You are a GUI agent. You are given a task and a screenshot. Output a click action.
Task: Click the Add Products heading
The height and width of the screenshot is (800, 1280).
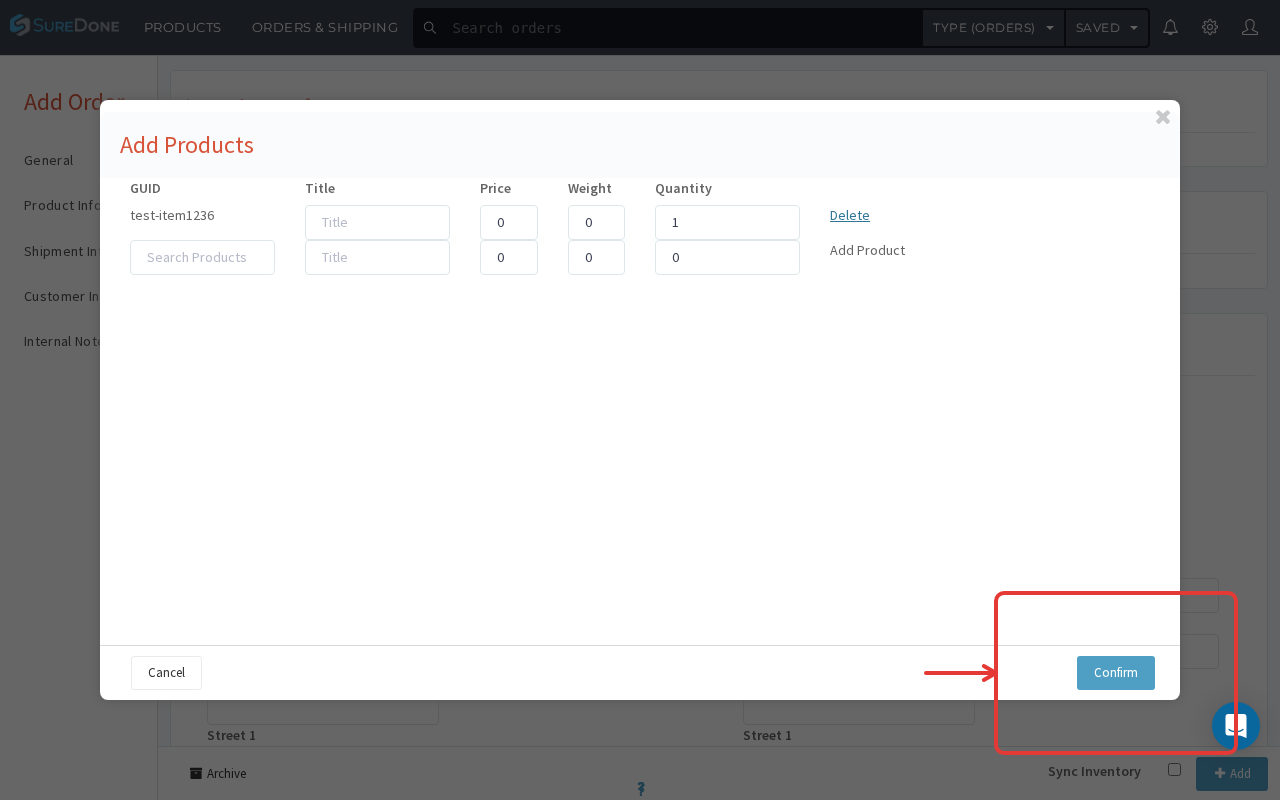[x=187, y=145]
